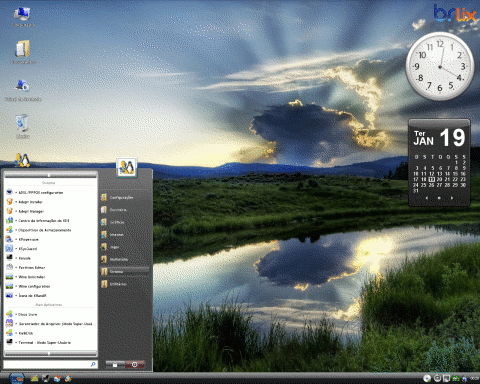Click the red power shutdown button
The width and height of the screenshot is (480, 384).
[135, 365]
